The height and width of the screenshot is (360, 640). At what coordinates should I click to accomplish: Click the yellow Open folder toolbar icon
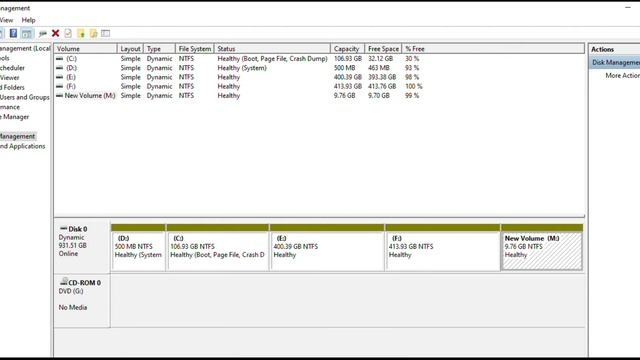(81, 33)
